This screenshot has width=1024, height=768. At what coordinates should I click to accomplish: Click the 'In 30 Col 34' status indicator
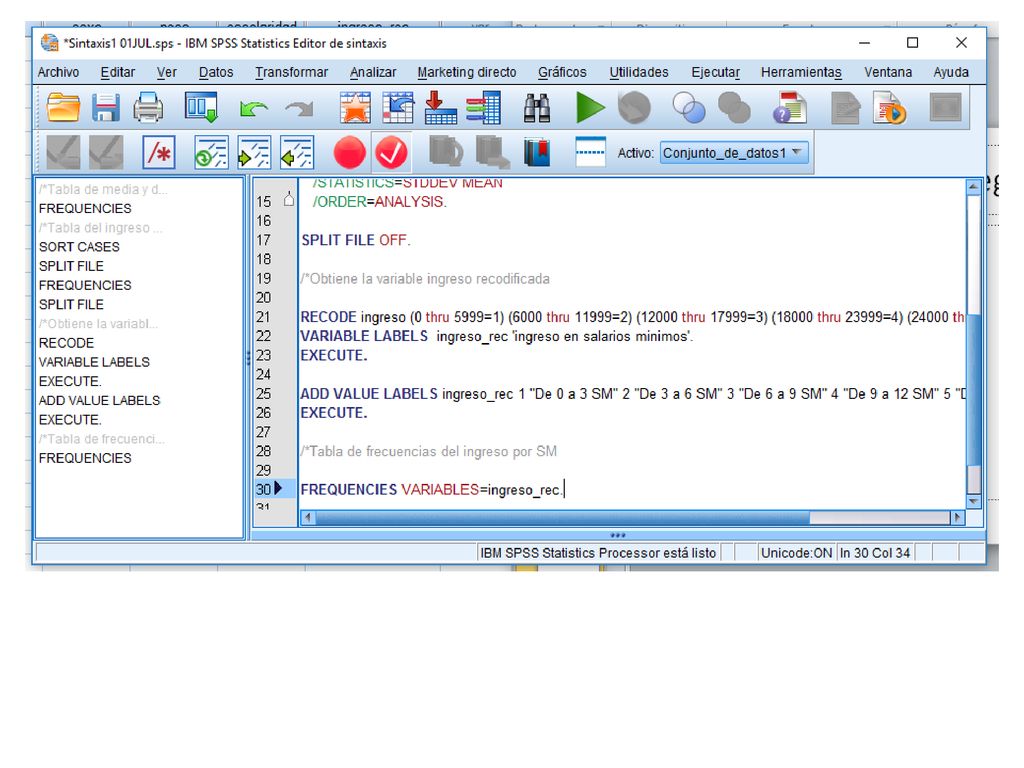click(x=874, y=553)
